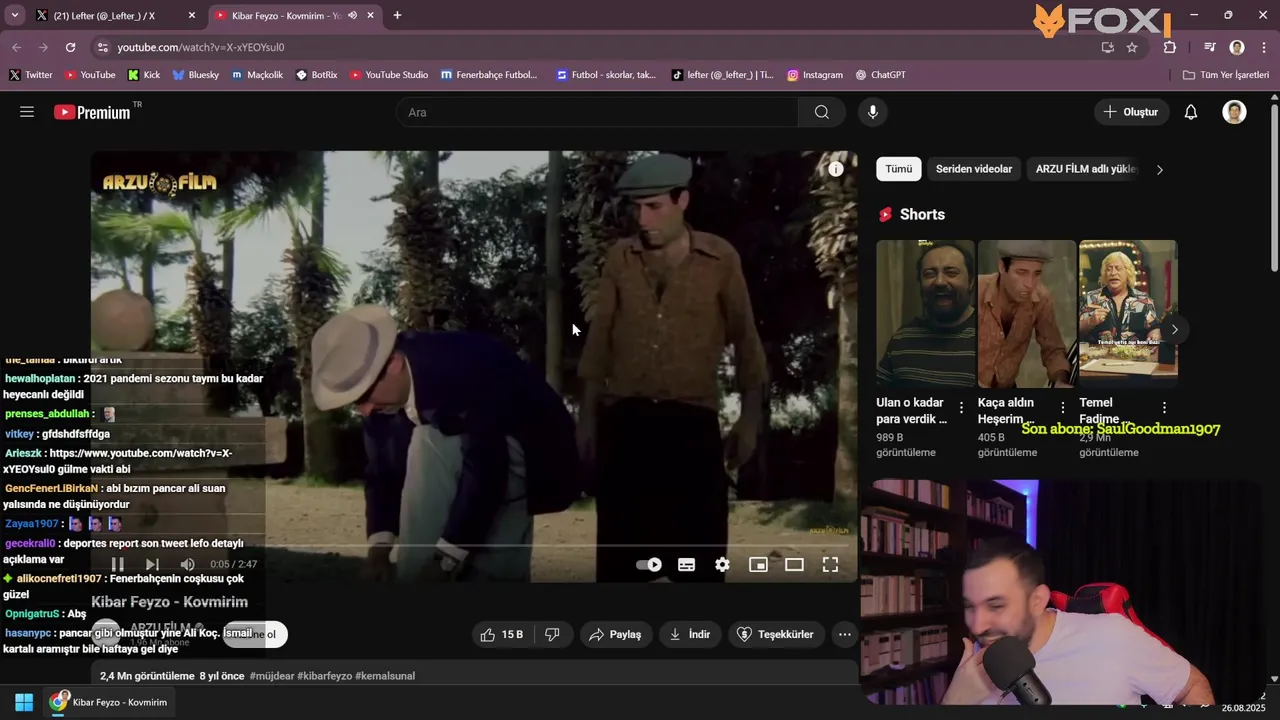1280x720 pixels.
Task: Open Chrome three-dot menu
Action: coord(1263,47)
